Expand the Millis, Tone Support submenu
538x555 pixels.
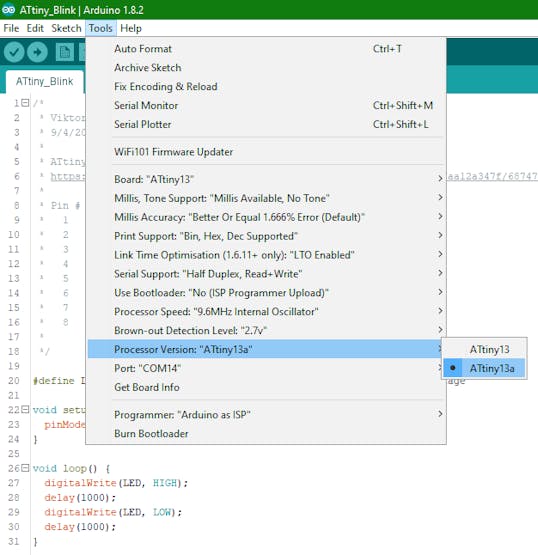click(267, 198)
